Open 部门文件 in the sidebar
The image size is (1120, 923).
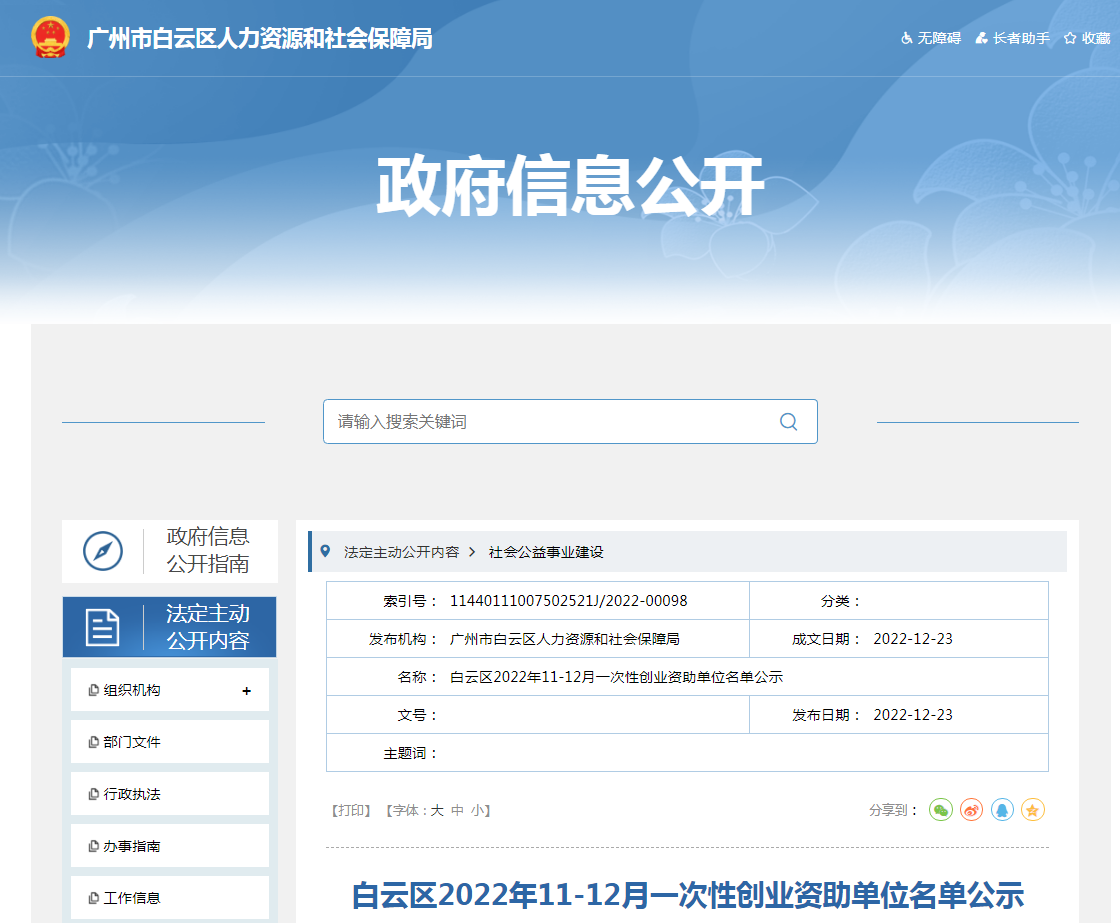click(x=131, y=742)
